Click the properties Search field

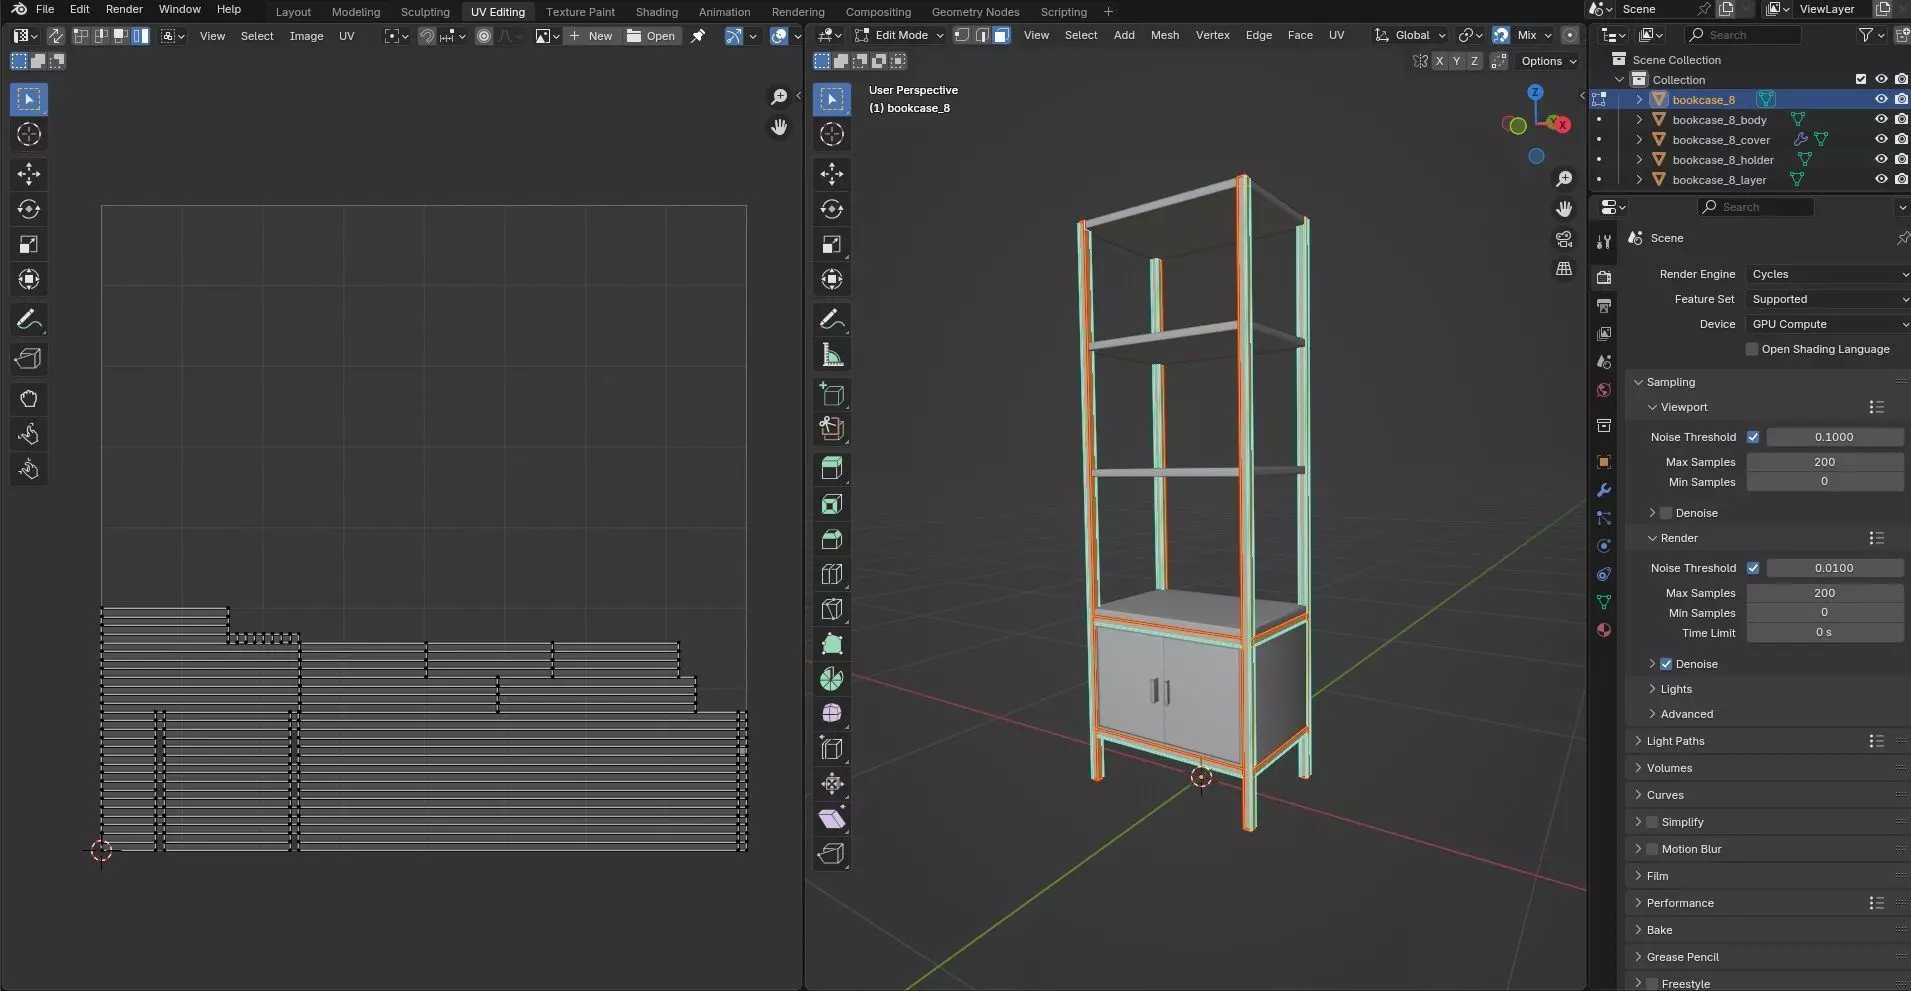1755,207
